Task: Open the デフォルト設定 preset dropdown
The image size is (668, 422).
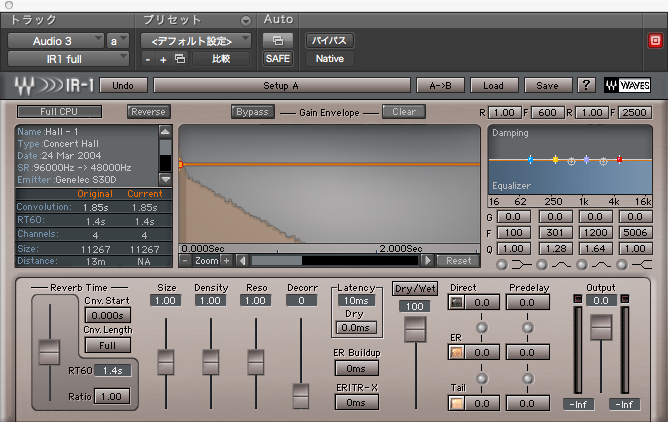Action: (196, 41)
